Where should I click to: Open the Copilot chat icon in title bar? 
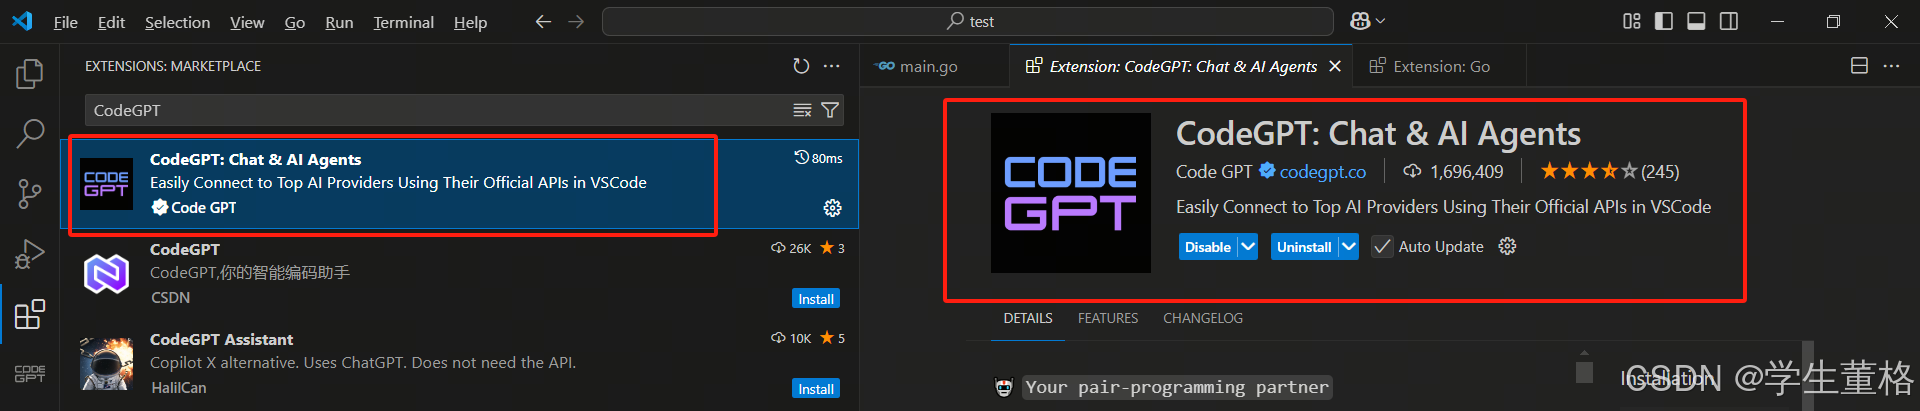point(1360,21)
